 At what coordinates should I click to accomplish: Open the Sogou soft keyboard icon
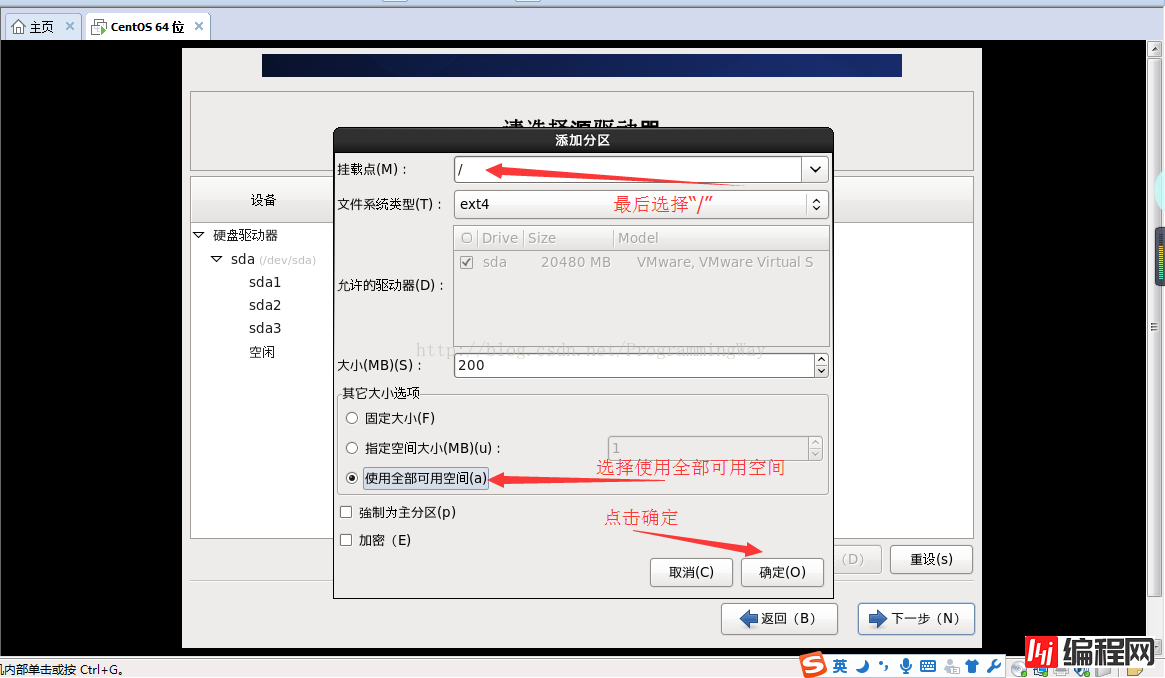pos(928,666)
